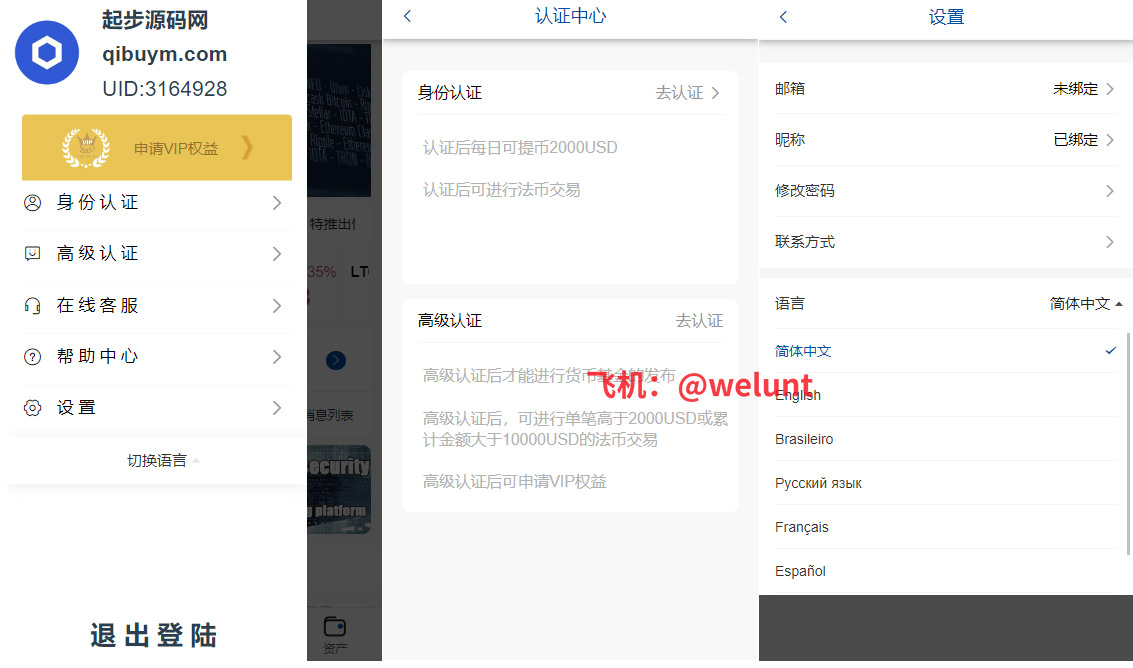Image resolution: width=1133 pixels, height=668 pixels.
Task: Click the chevron at the 昵称 row
Action: pos(1110,140)
